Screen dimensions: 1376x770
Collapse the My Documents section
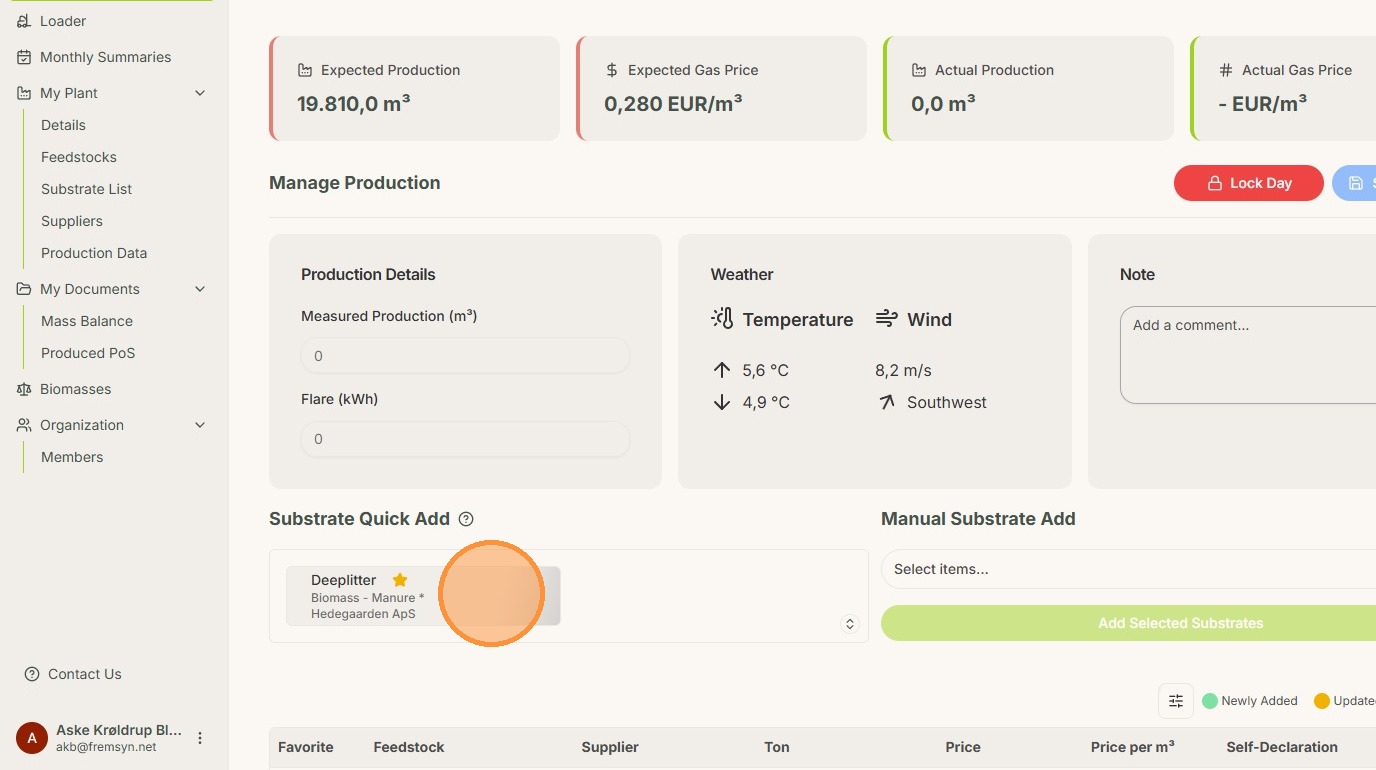tap(200, 289)
